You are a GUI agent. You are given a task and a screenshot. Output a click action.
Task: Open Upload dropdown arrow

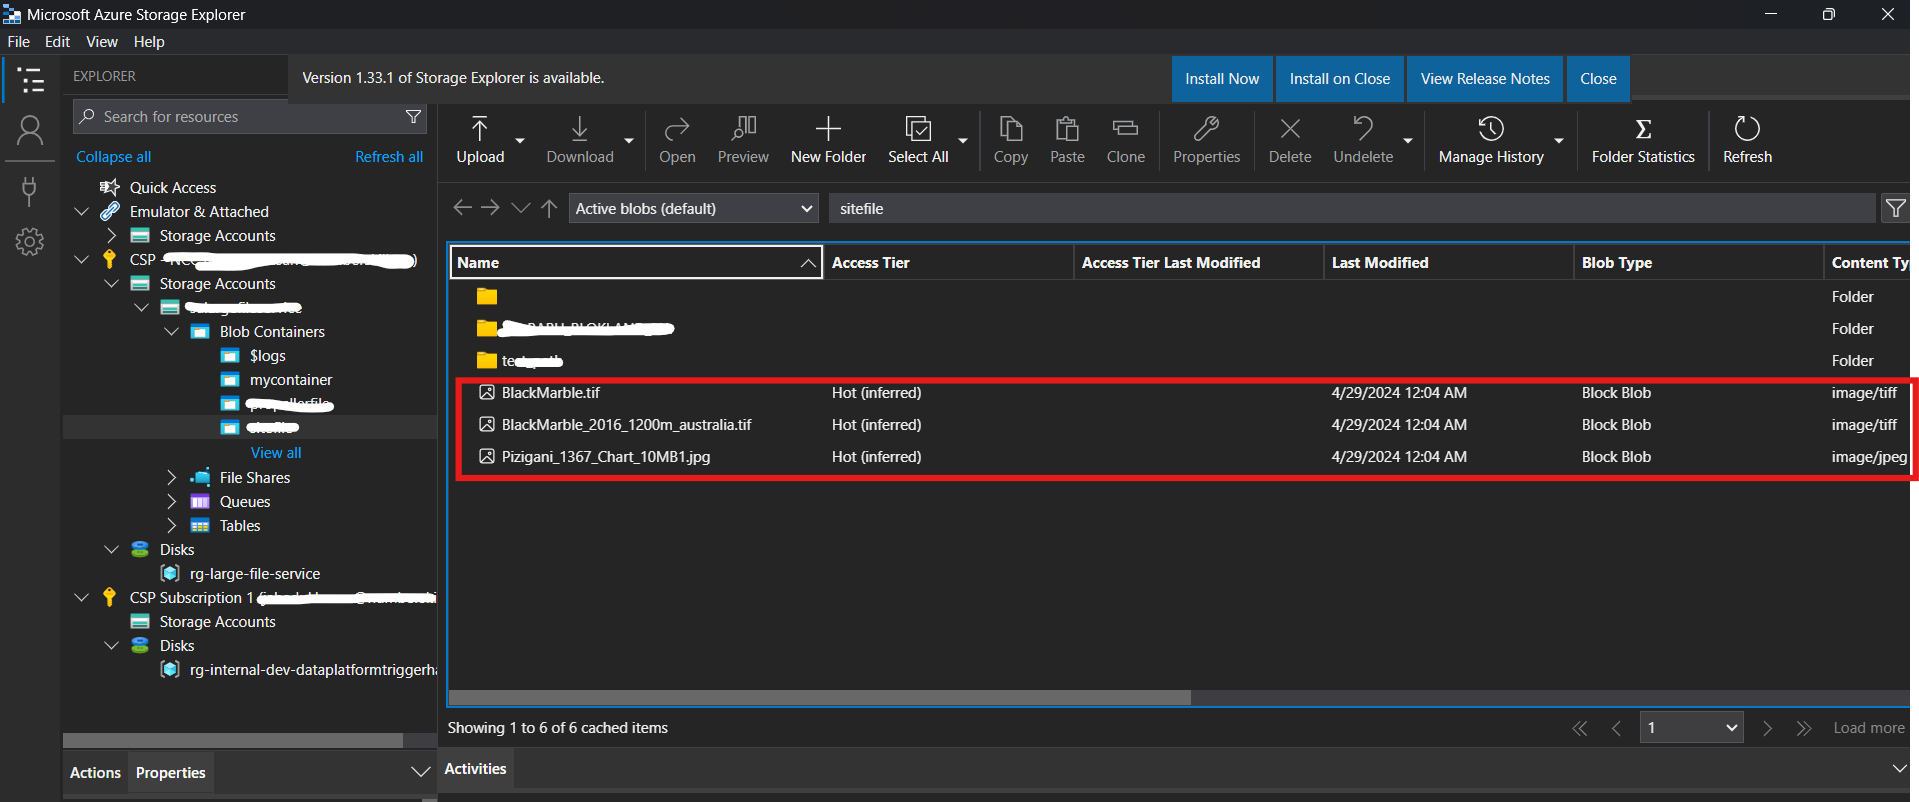[x=520, y=141]
